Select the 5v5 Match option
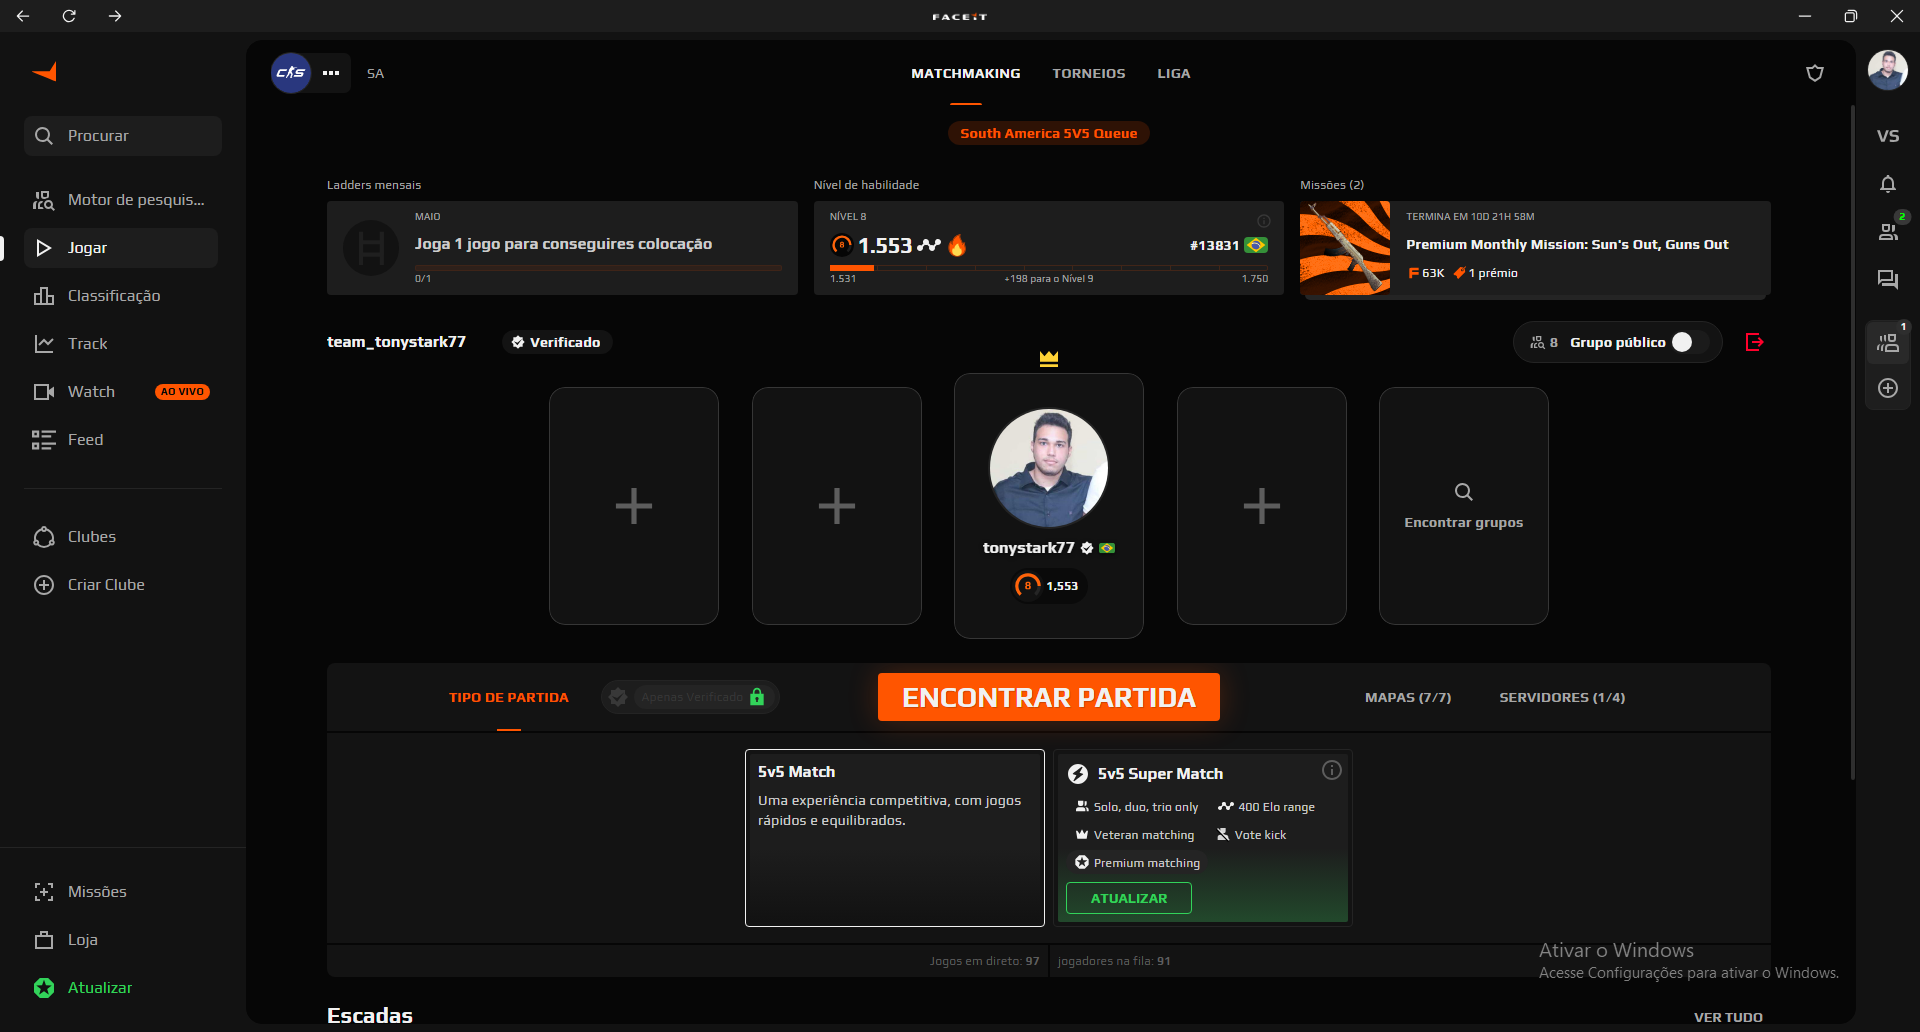1920x1032 pixels. [x=895, y=838]
